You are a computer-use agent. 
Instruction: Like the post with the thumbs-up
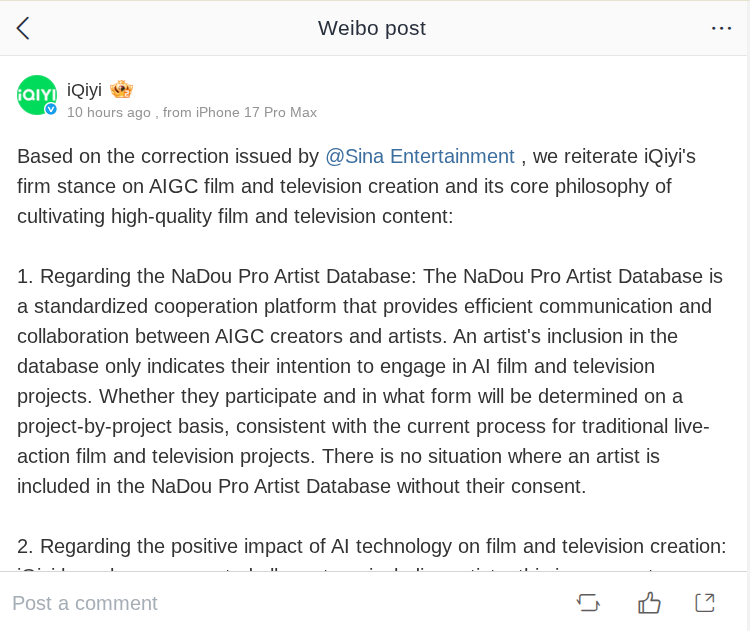[649, 602]
